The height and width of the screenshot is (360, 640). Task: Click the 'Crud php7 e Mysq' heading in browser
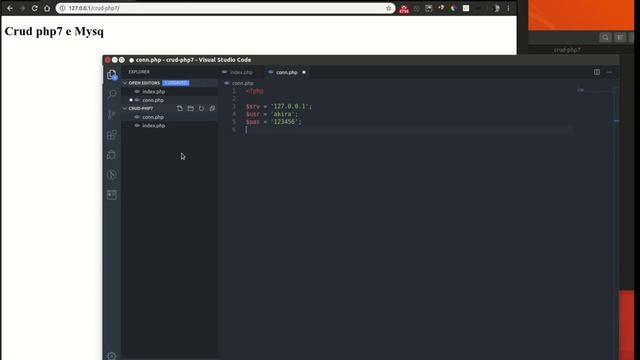click(54, 31)
